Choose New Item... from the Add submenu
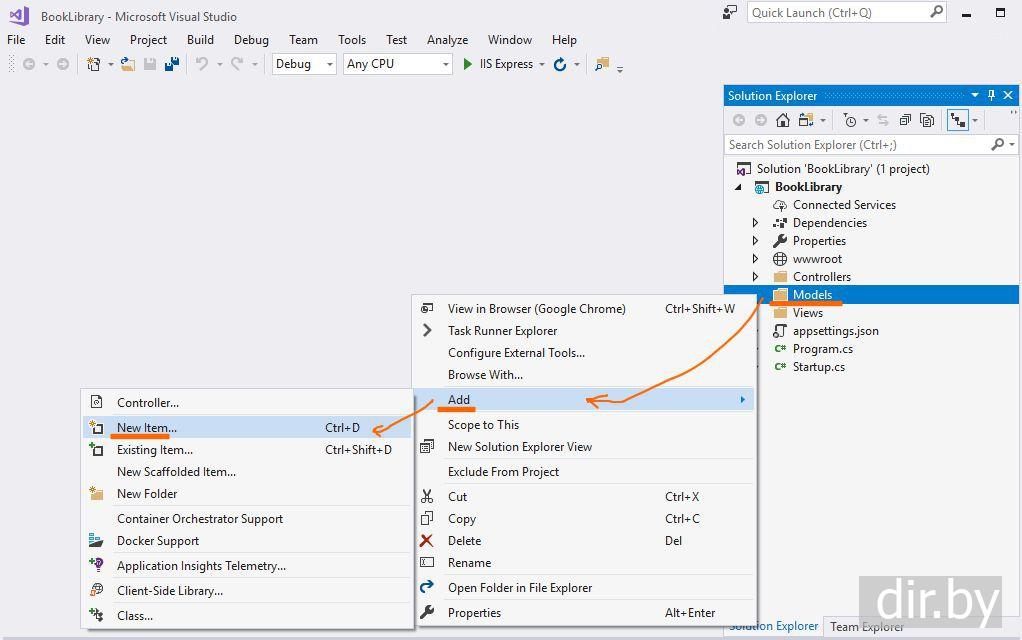1022x640 pixels. click(x=147, y=428)
